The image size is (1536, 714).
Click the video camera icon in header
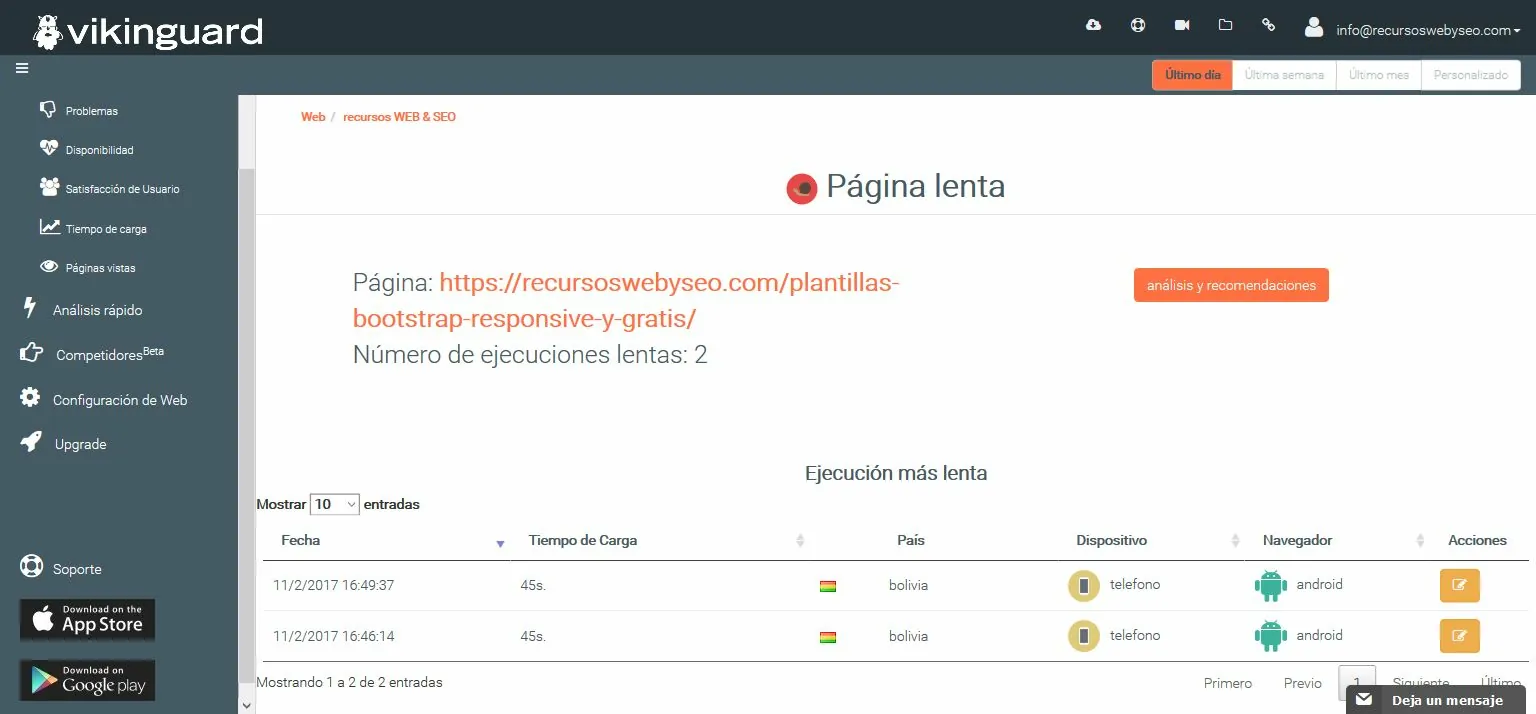(x=1182, y=26)
